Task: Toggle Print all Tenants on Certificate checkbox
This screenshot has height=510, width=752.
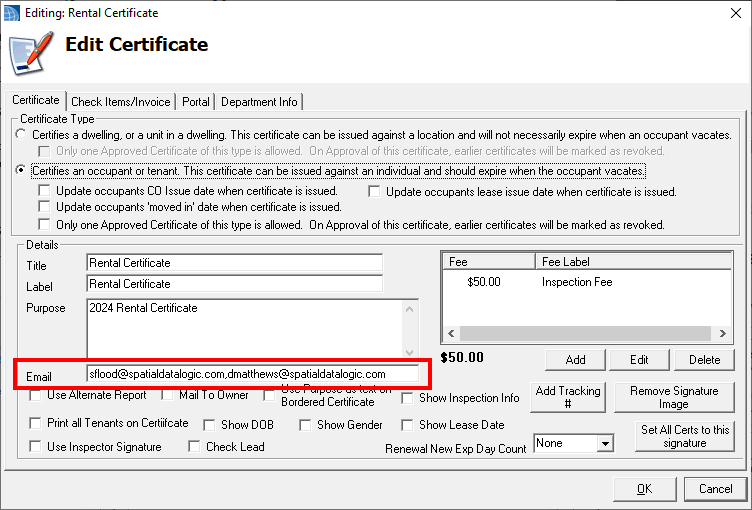Action: point(35,423)
